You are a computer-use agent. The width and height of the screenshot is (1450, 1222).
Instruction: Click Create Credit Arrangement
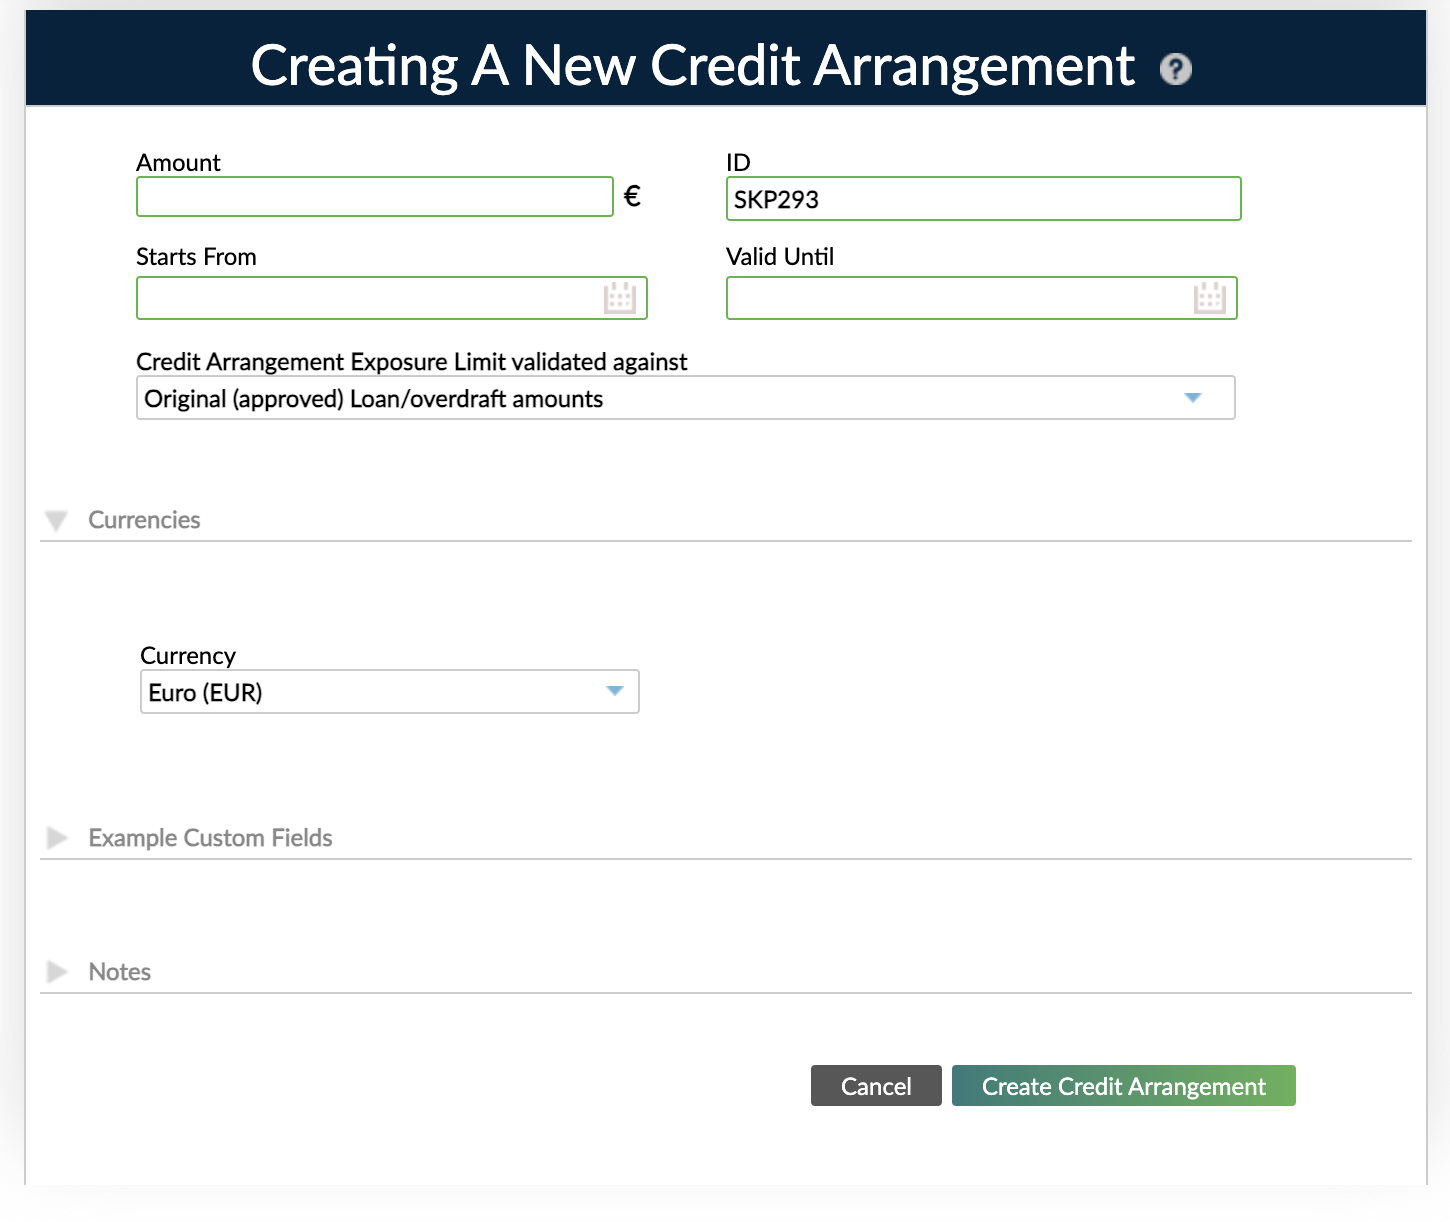point(1122,1086)
